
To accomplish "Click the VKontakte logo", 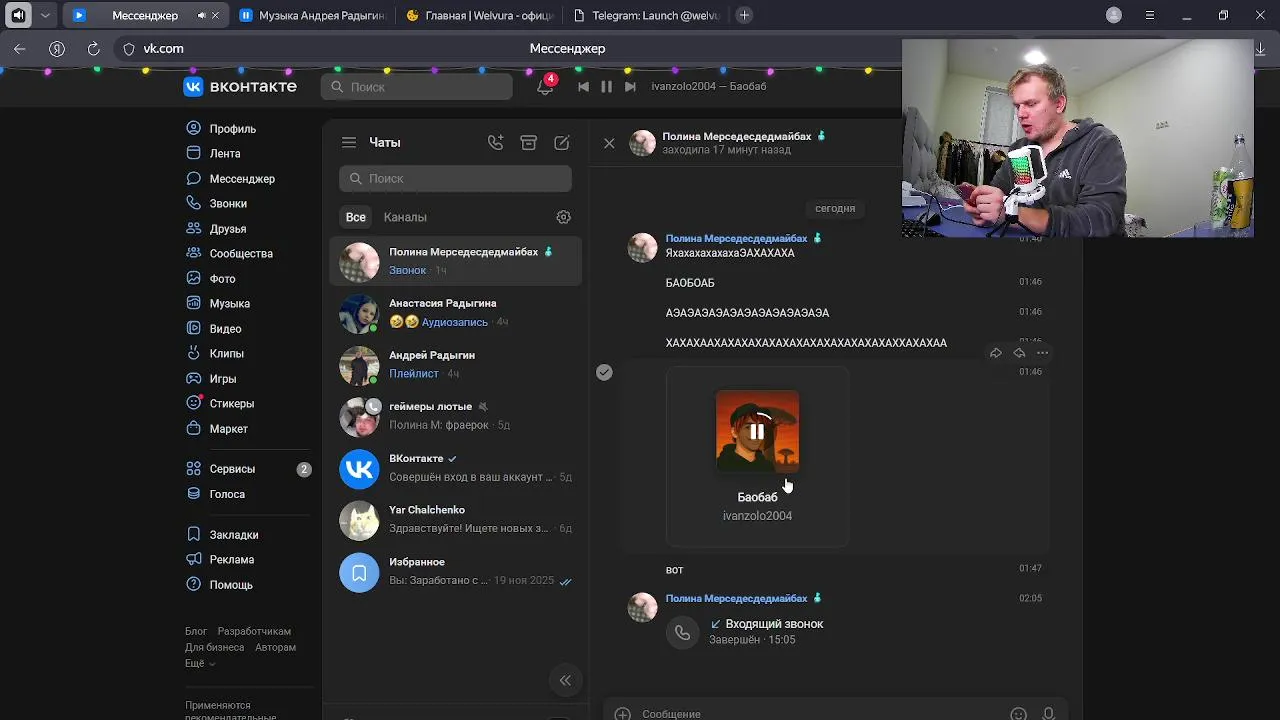I will (x=240, y=87).
